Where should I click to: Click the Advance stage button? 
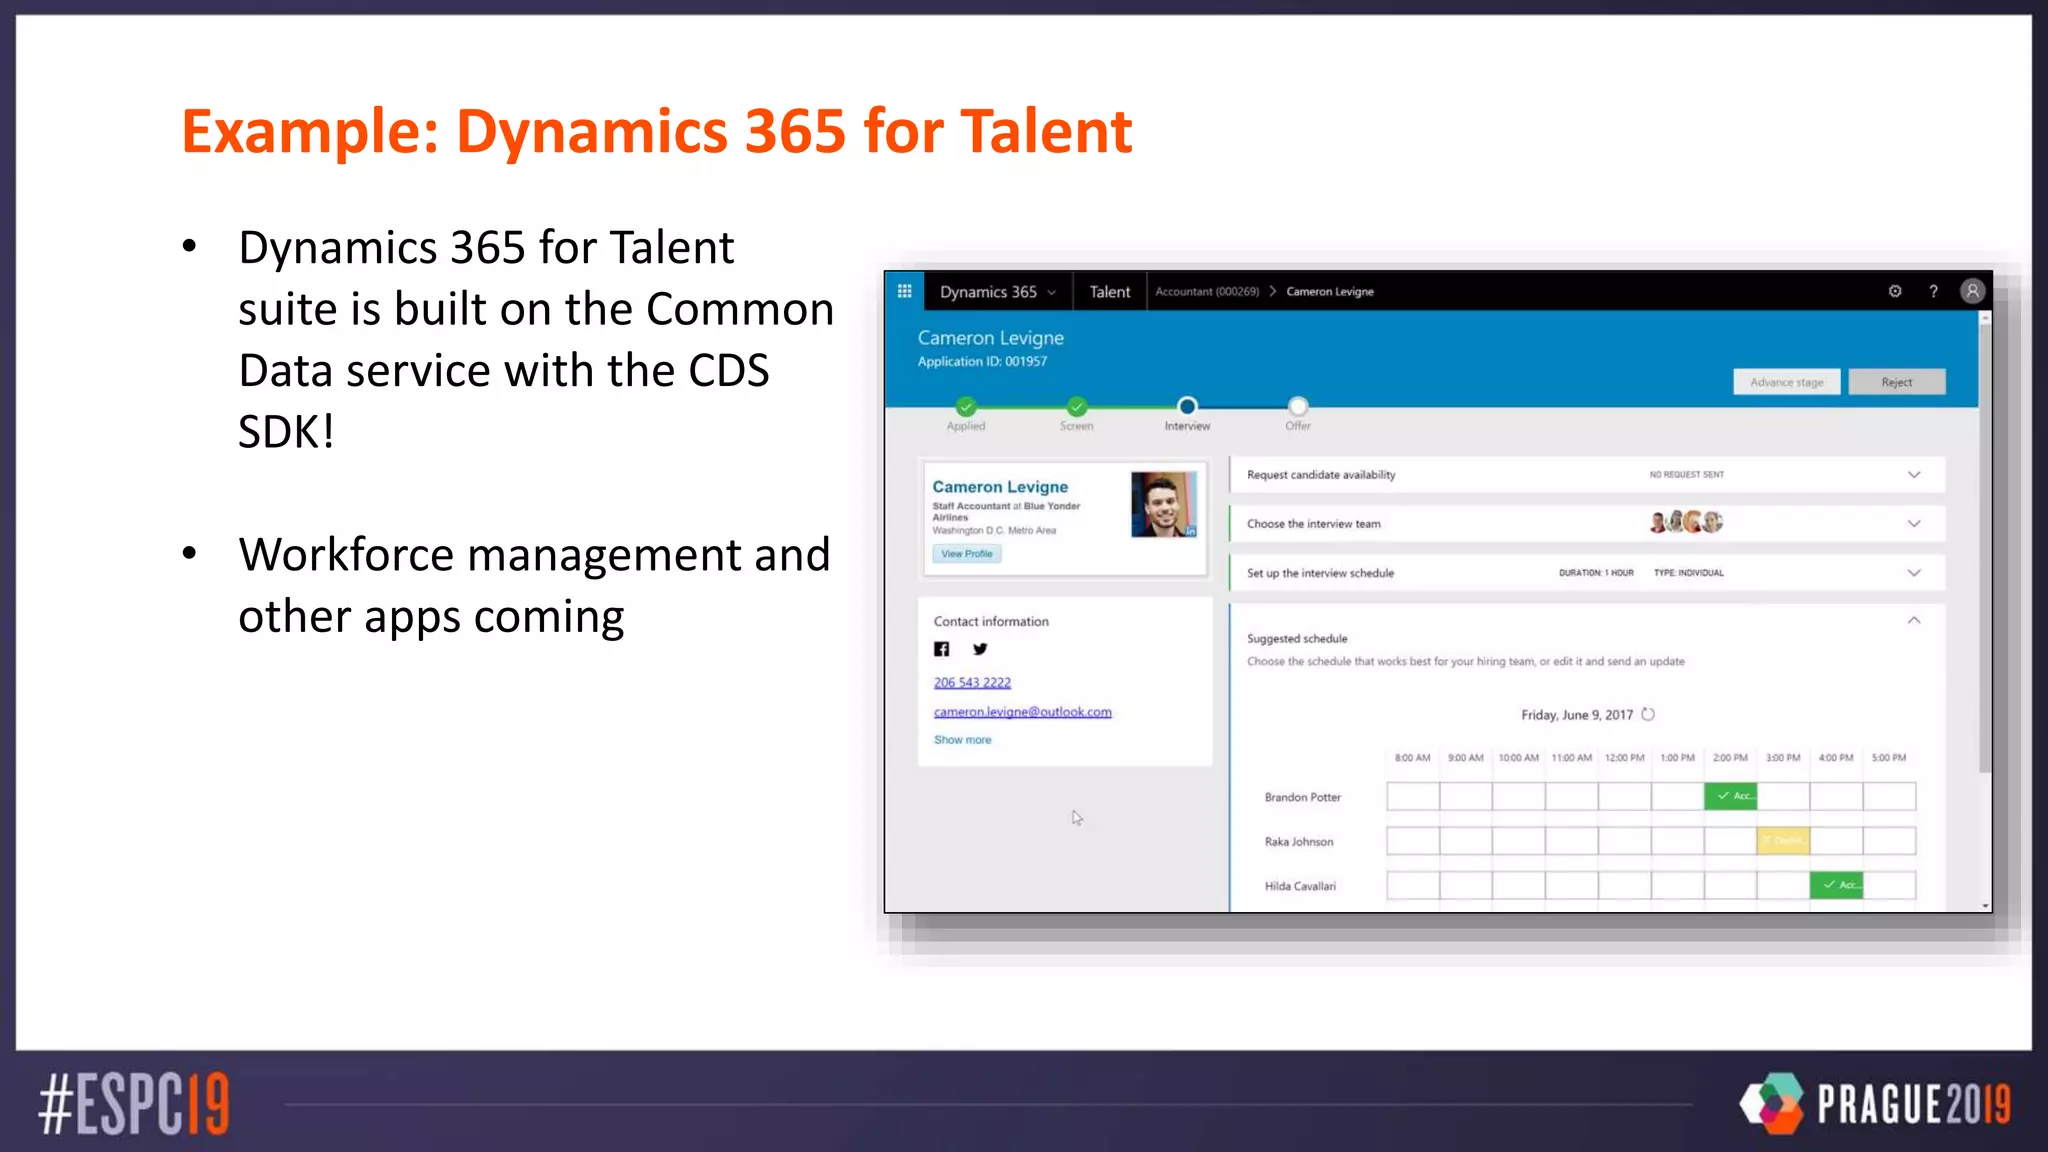pyautogui.click(x=1786, y=382)
